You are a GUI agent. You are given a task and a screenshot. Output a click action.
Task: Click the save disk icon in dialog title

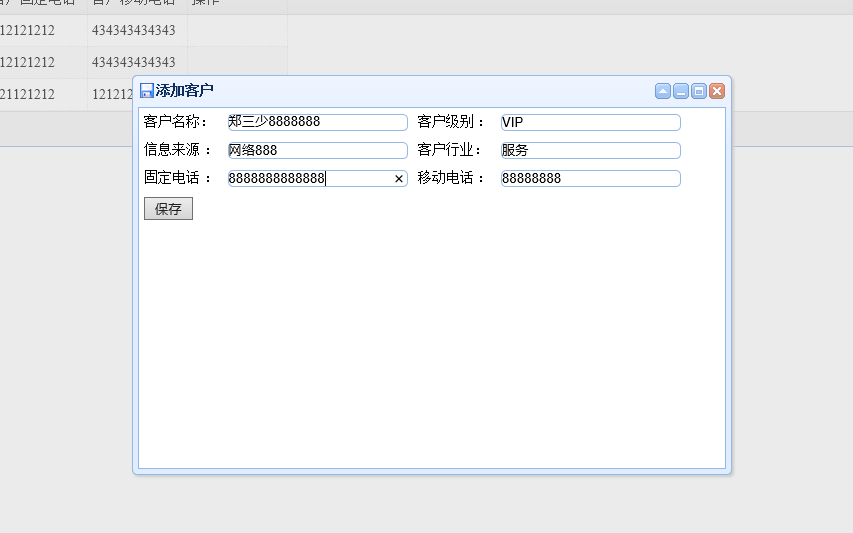146,91
